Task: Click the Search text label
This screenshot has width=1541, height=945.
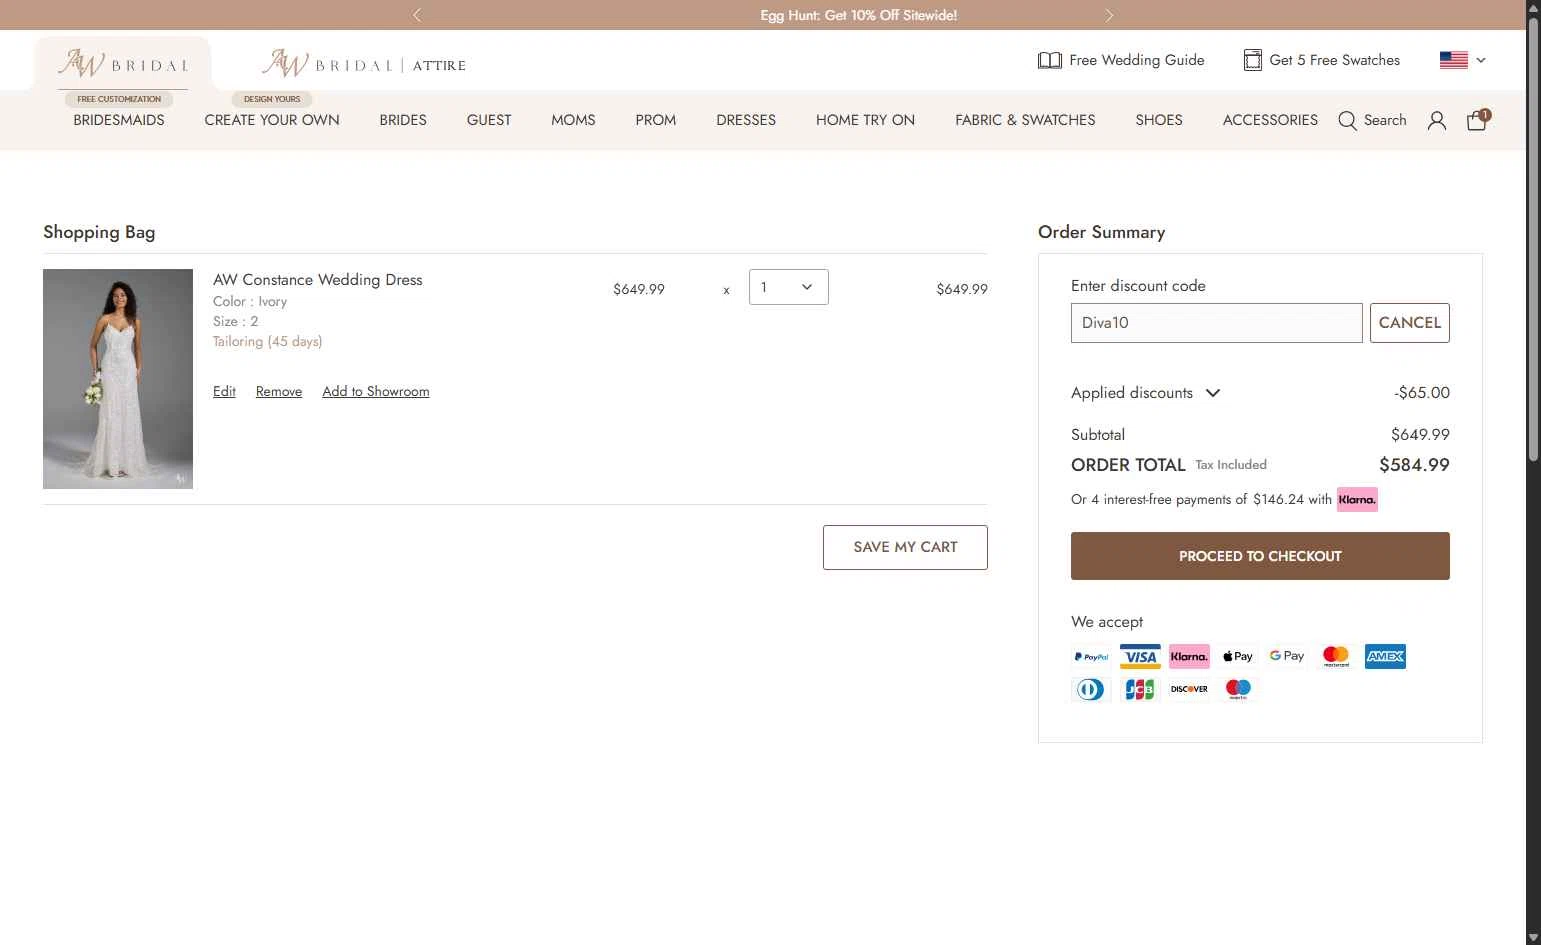Action: tap(1385, 120)
